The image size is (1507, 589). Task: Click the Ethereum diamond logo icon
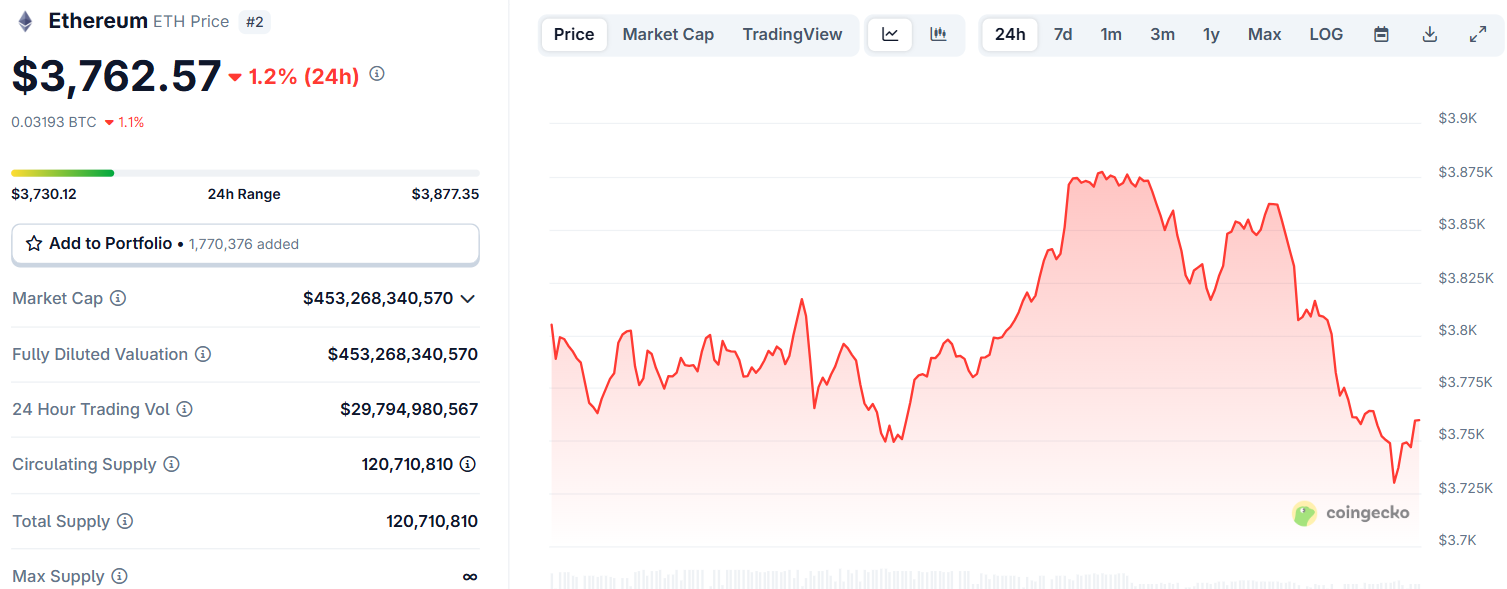click(25, 21)
